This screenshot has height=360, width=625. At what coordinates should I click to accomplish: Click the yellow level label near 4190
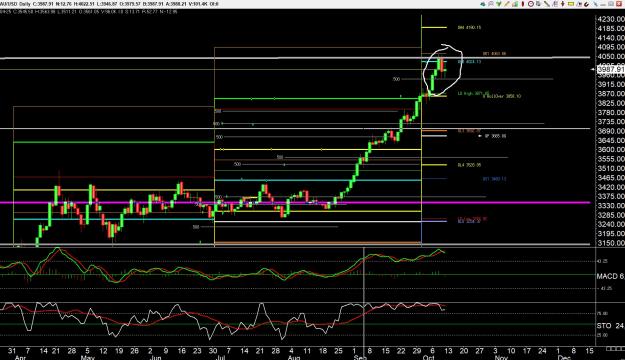469,28
